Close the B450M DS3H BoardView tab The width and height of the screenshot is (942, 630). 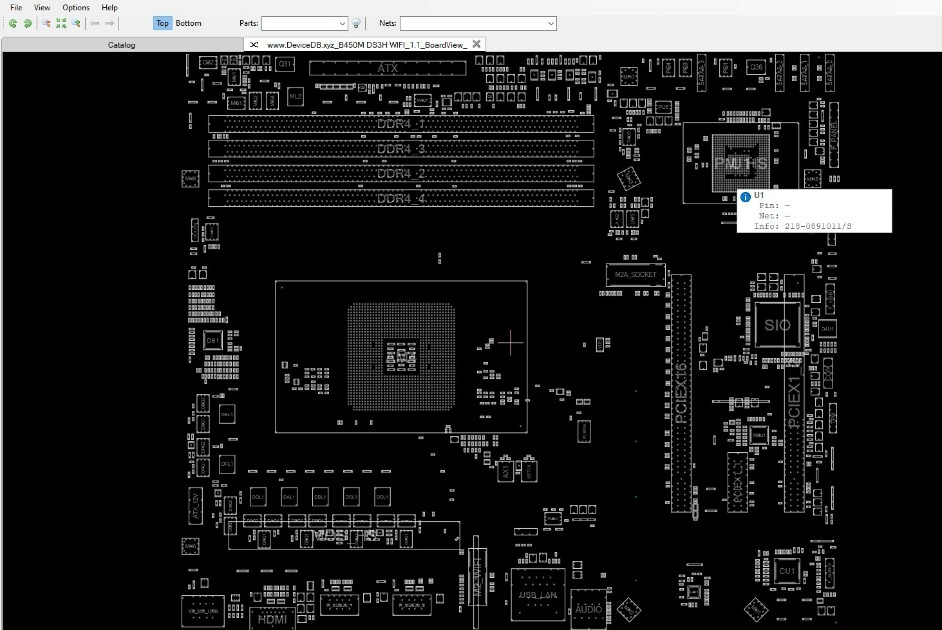pos(476,44)
